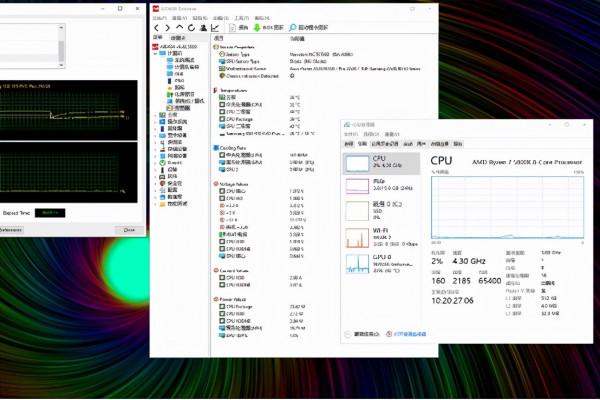Click the Up arrow in AIDA64 toolbar
The height and width of the screenshot is (400, 600).
(179, 28)
